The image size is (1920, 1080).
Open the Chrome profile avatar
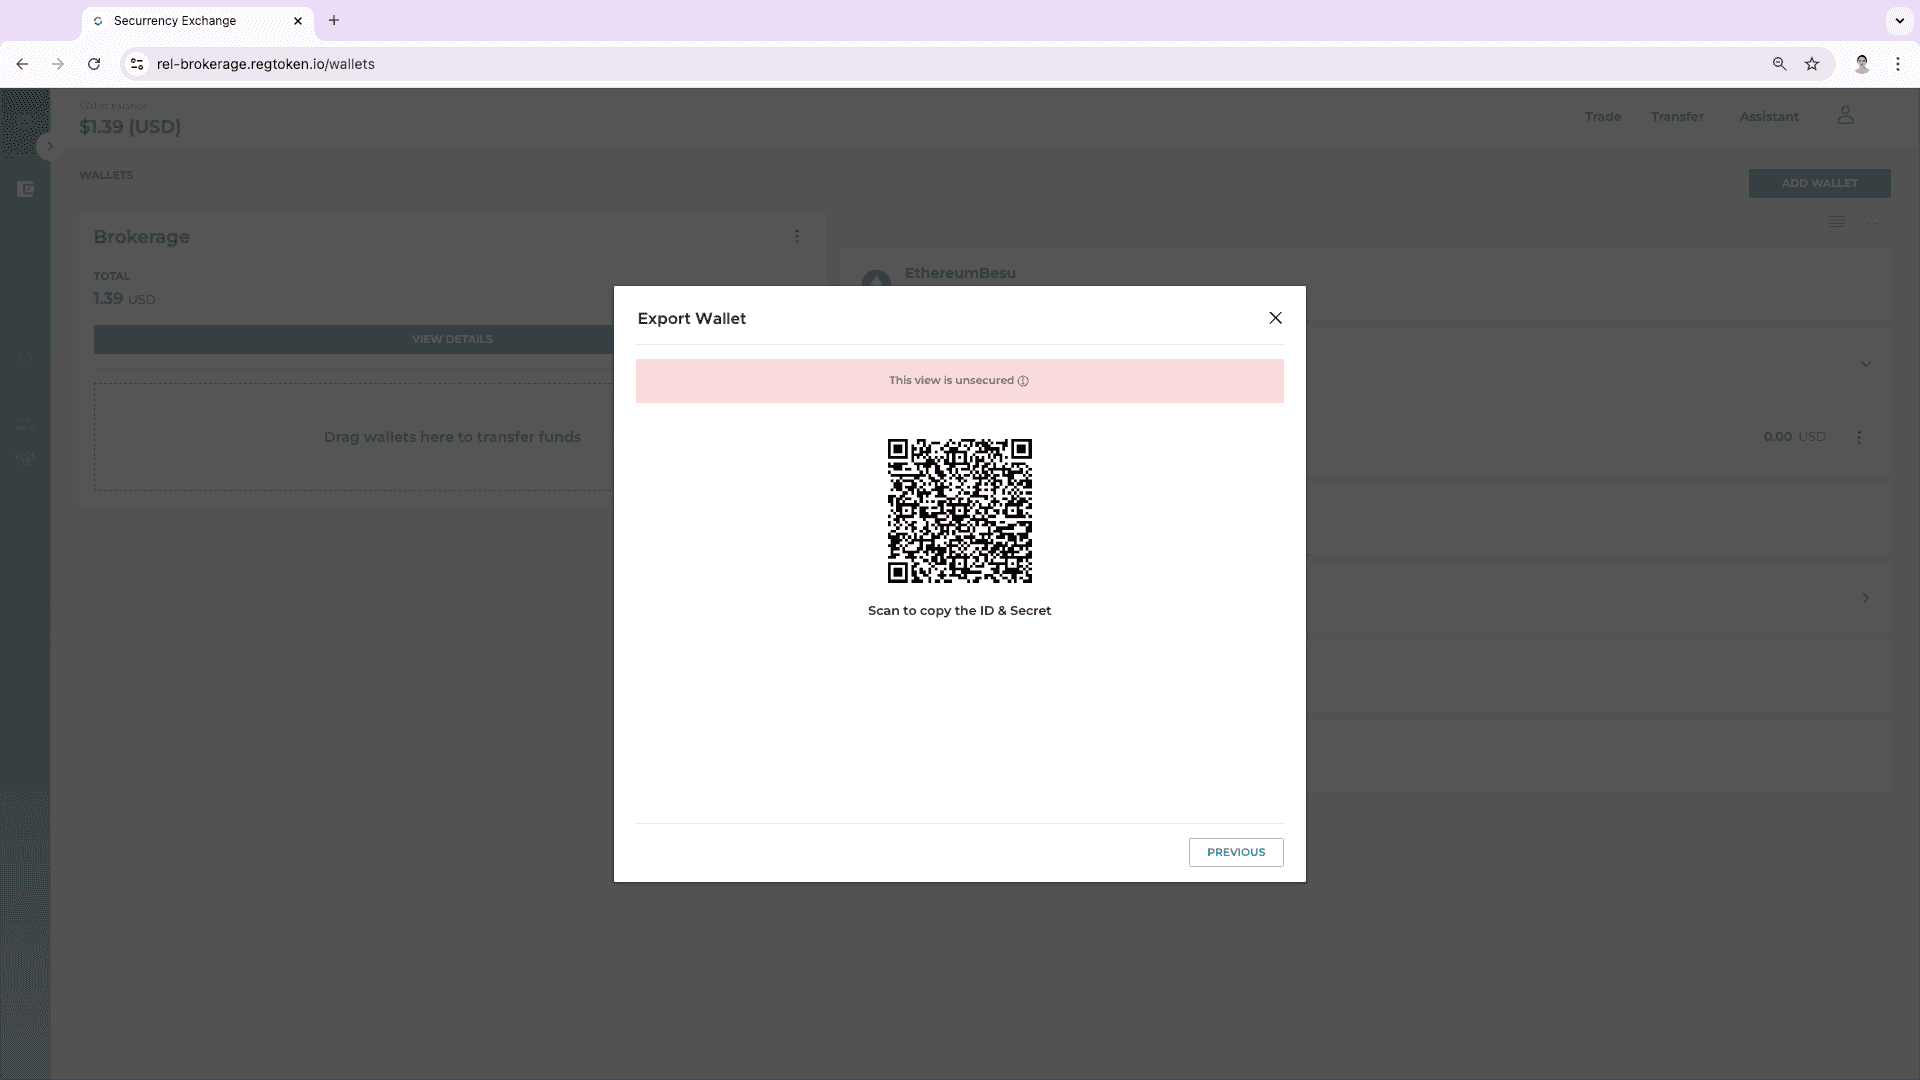pos(1862,64)
